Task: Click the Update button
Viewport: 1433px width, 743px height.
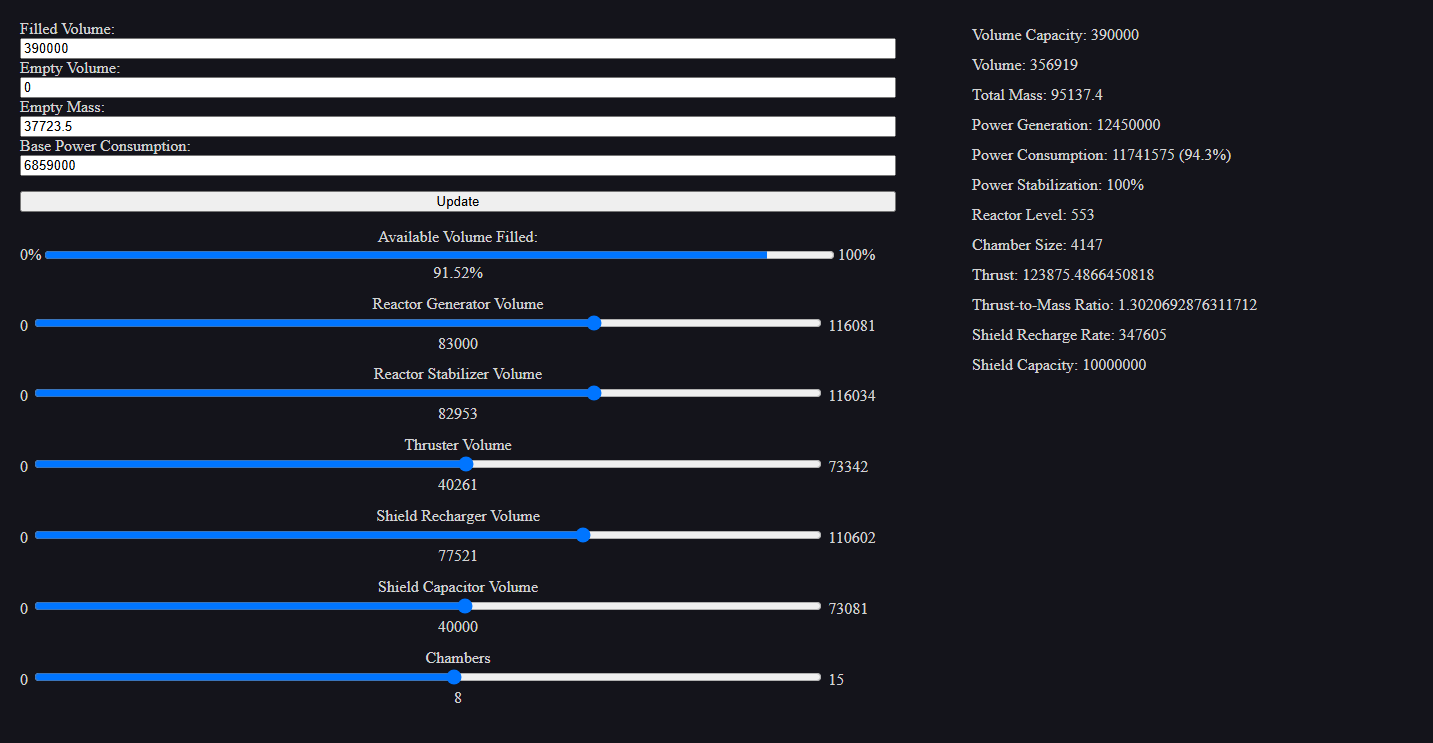Action: point(457,201)
